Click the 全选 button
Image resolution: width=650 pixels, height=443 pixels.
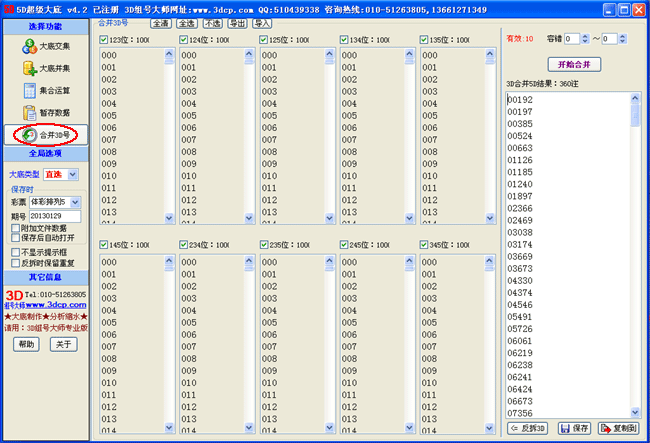click(x=185, y=21)
